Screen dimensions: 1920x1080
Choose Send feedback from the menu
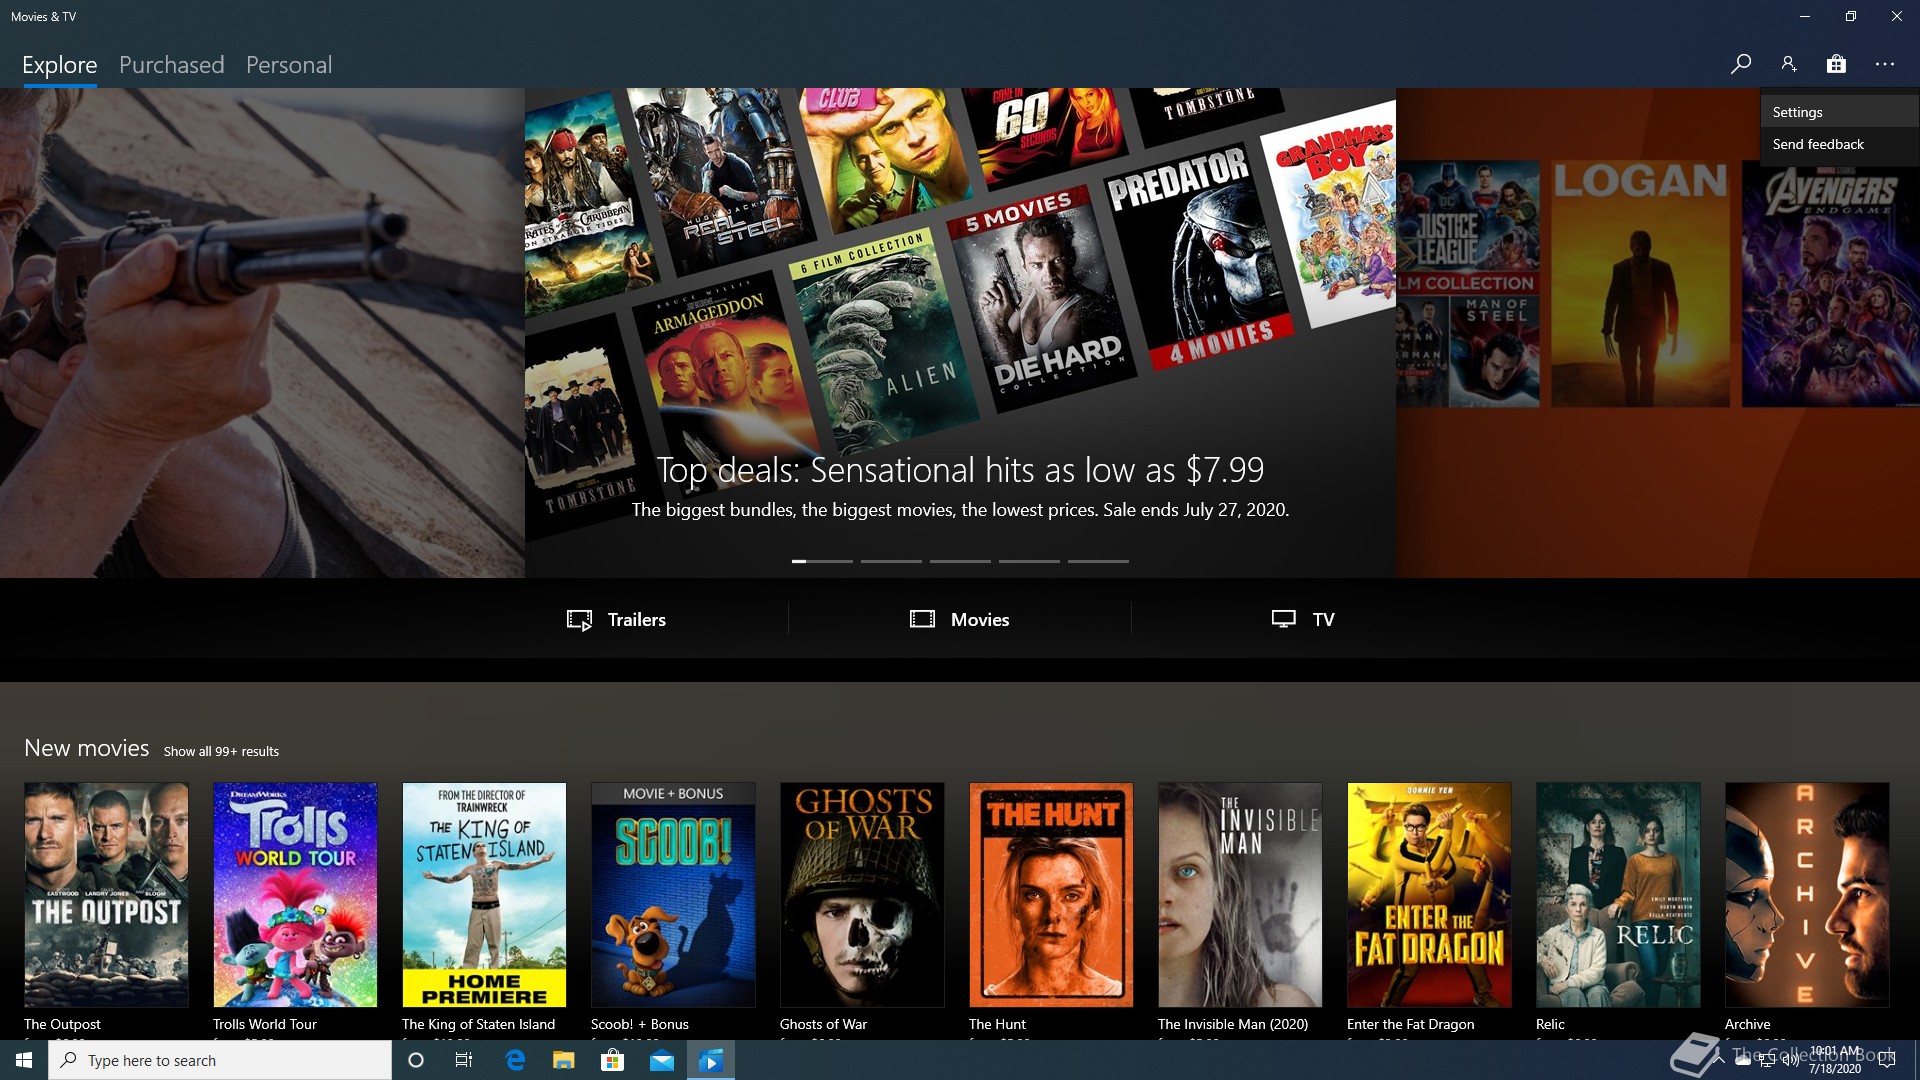pos(1839,144)
